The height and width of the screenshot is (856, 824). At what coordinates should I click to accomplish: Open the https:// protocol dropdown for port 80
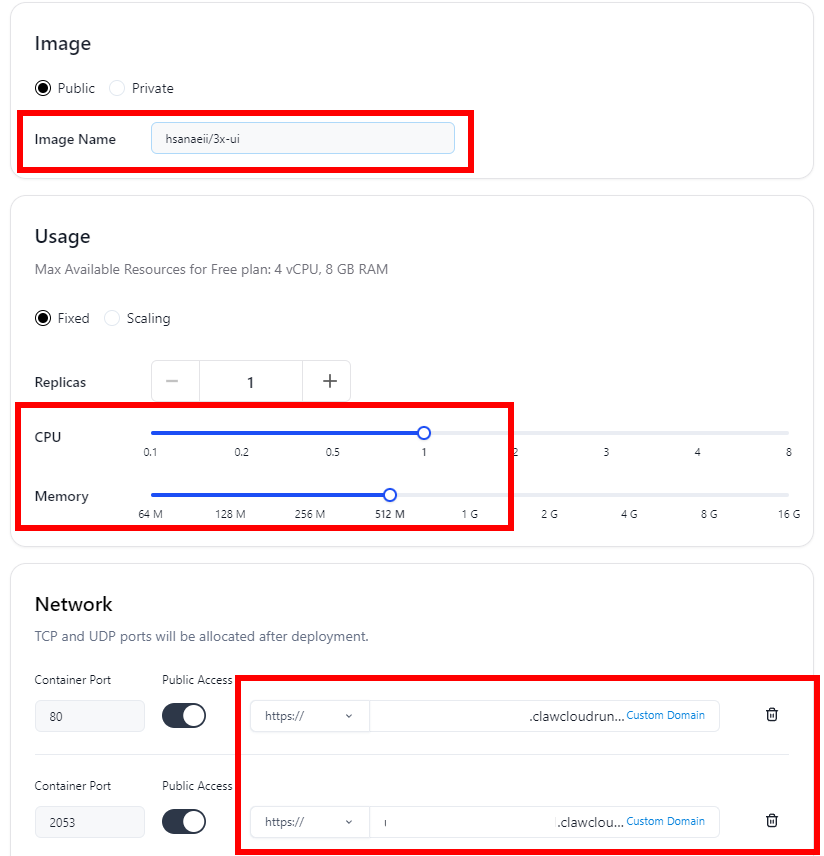pos(310,716)
